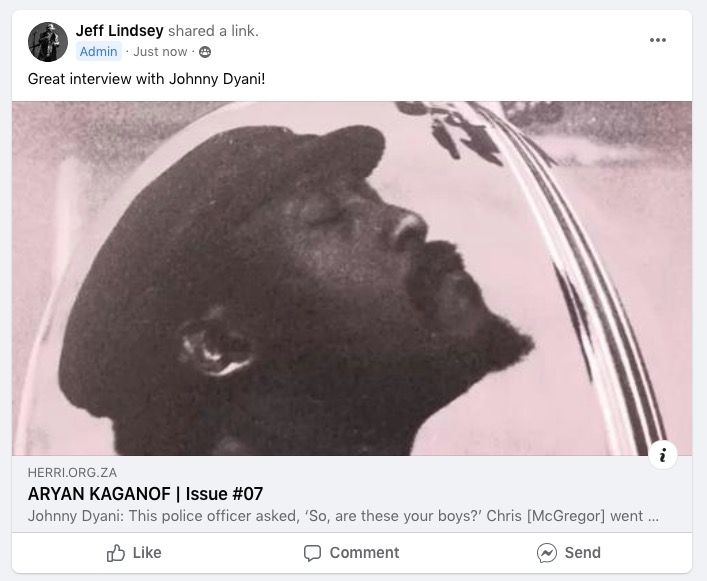The width and height of the screenshot is (707, 581).
Task: Click the Admin badge
Action: (98, 52)
